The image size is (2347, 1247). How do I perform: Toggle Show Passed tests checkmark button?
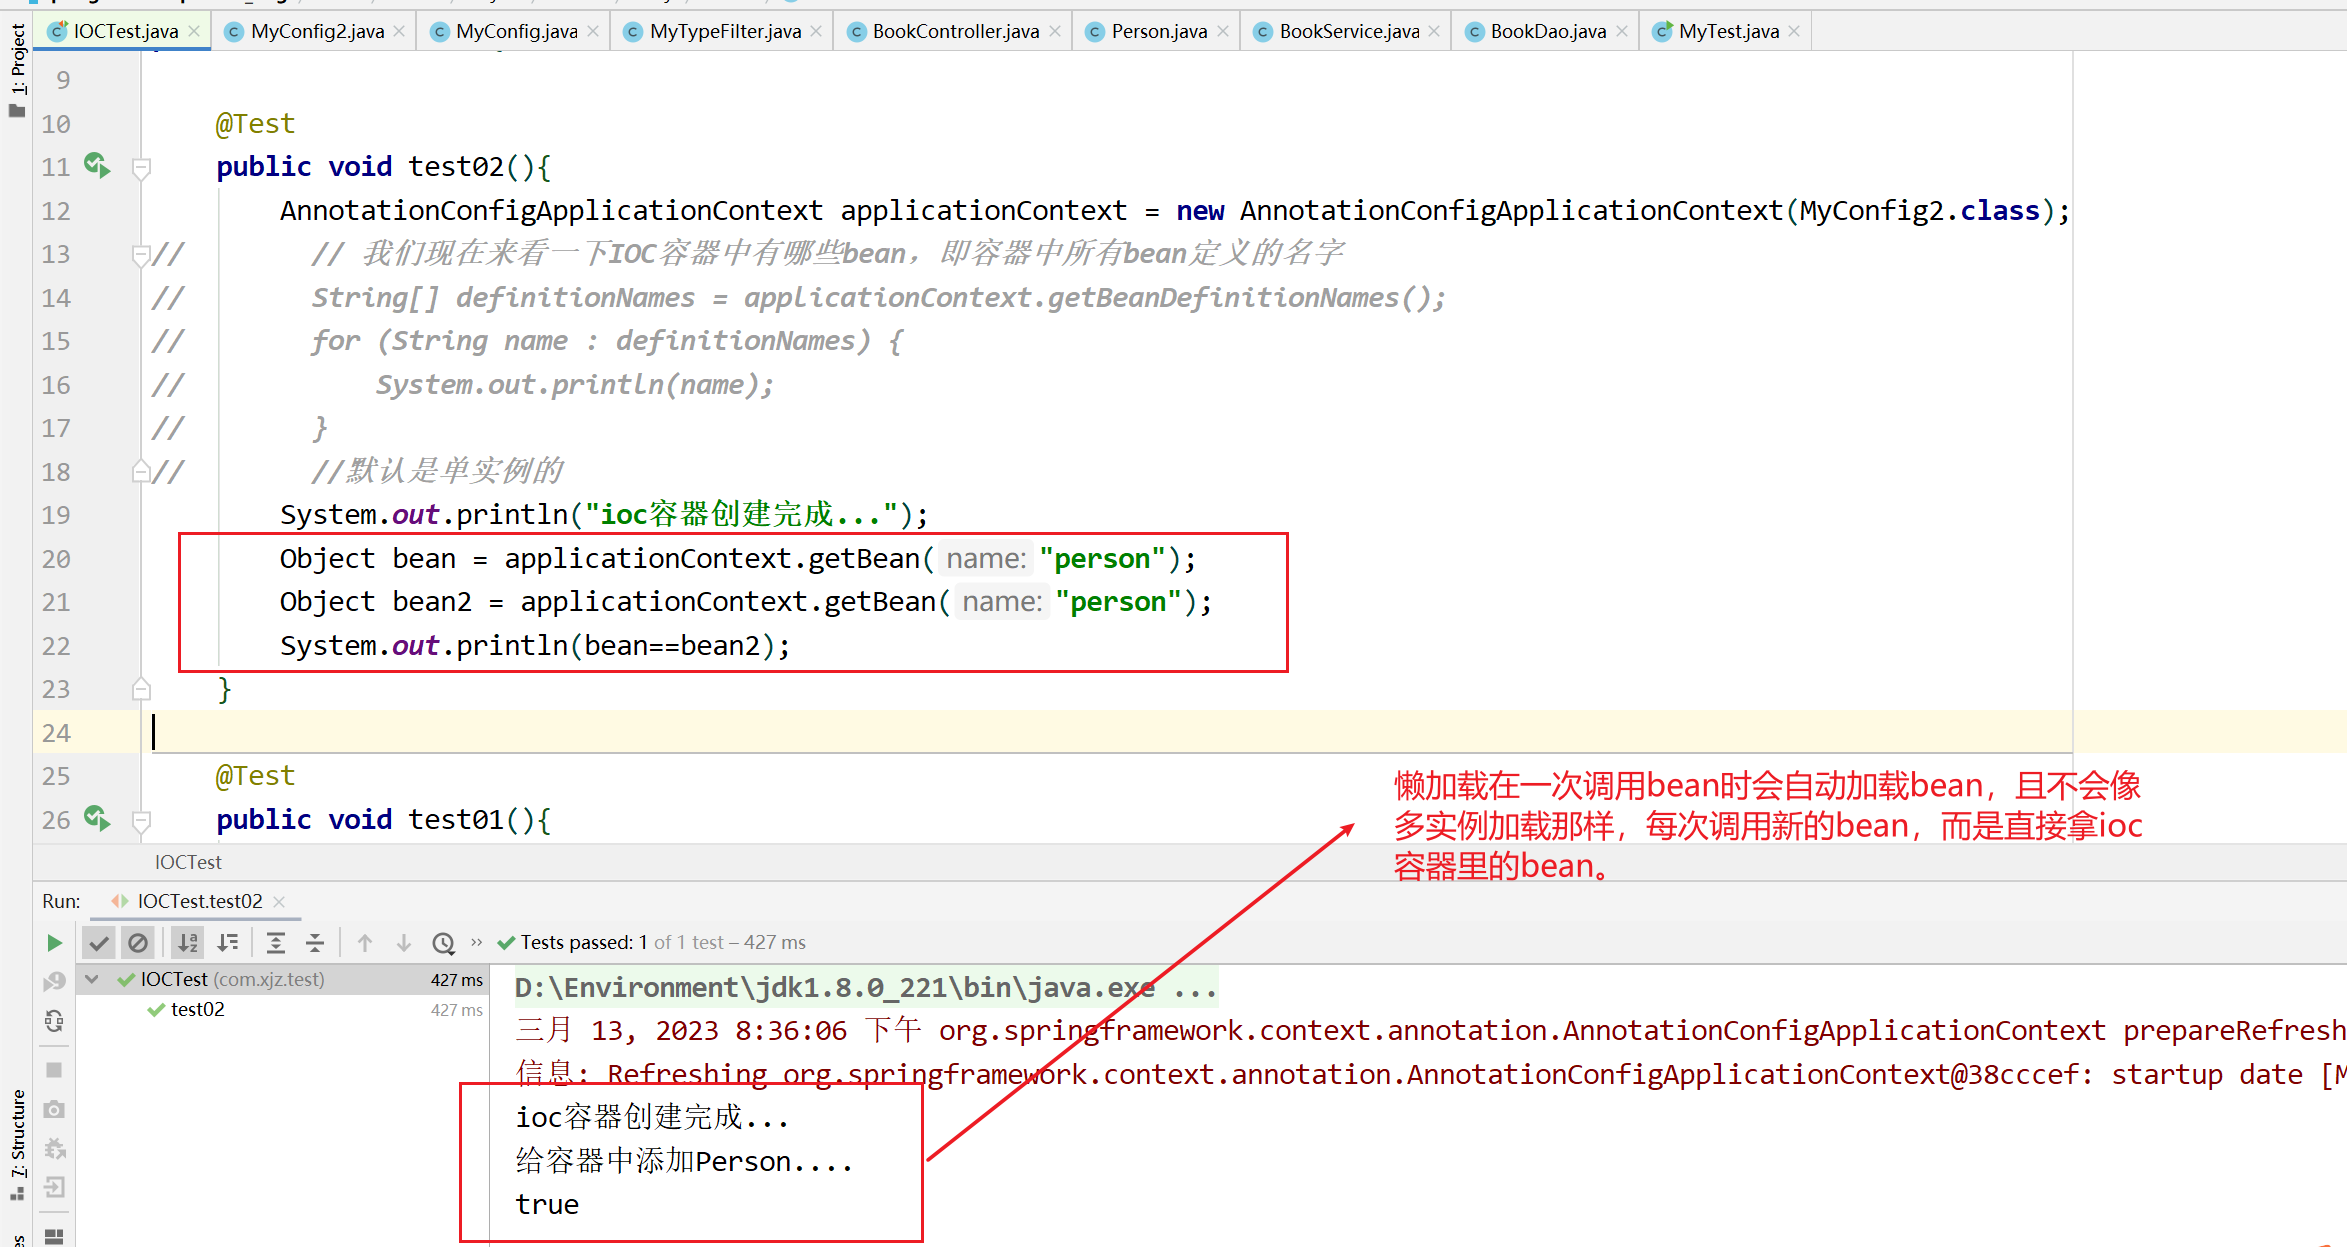tap(98, 943)
